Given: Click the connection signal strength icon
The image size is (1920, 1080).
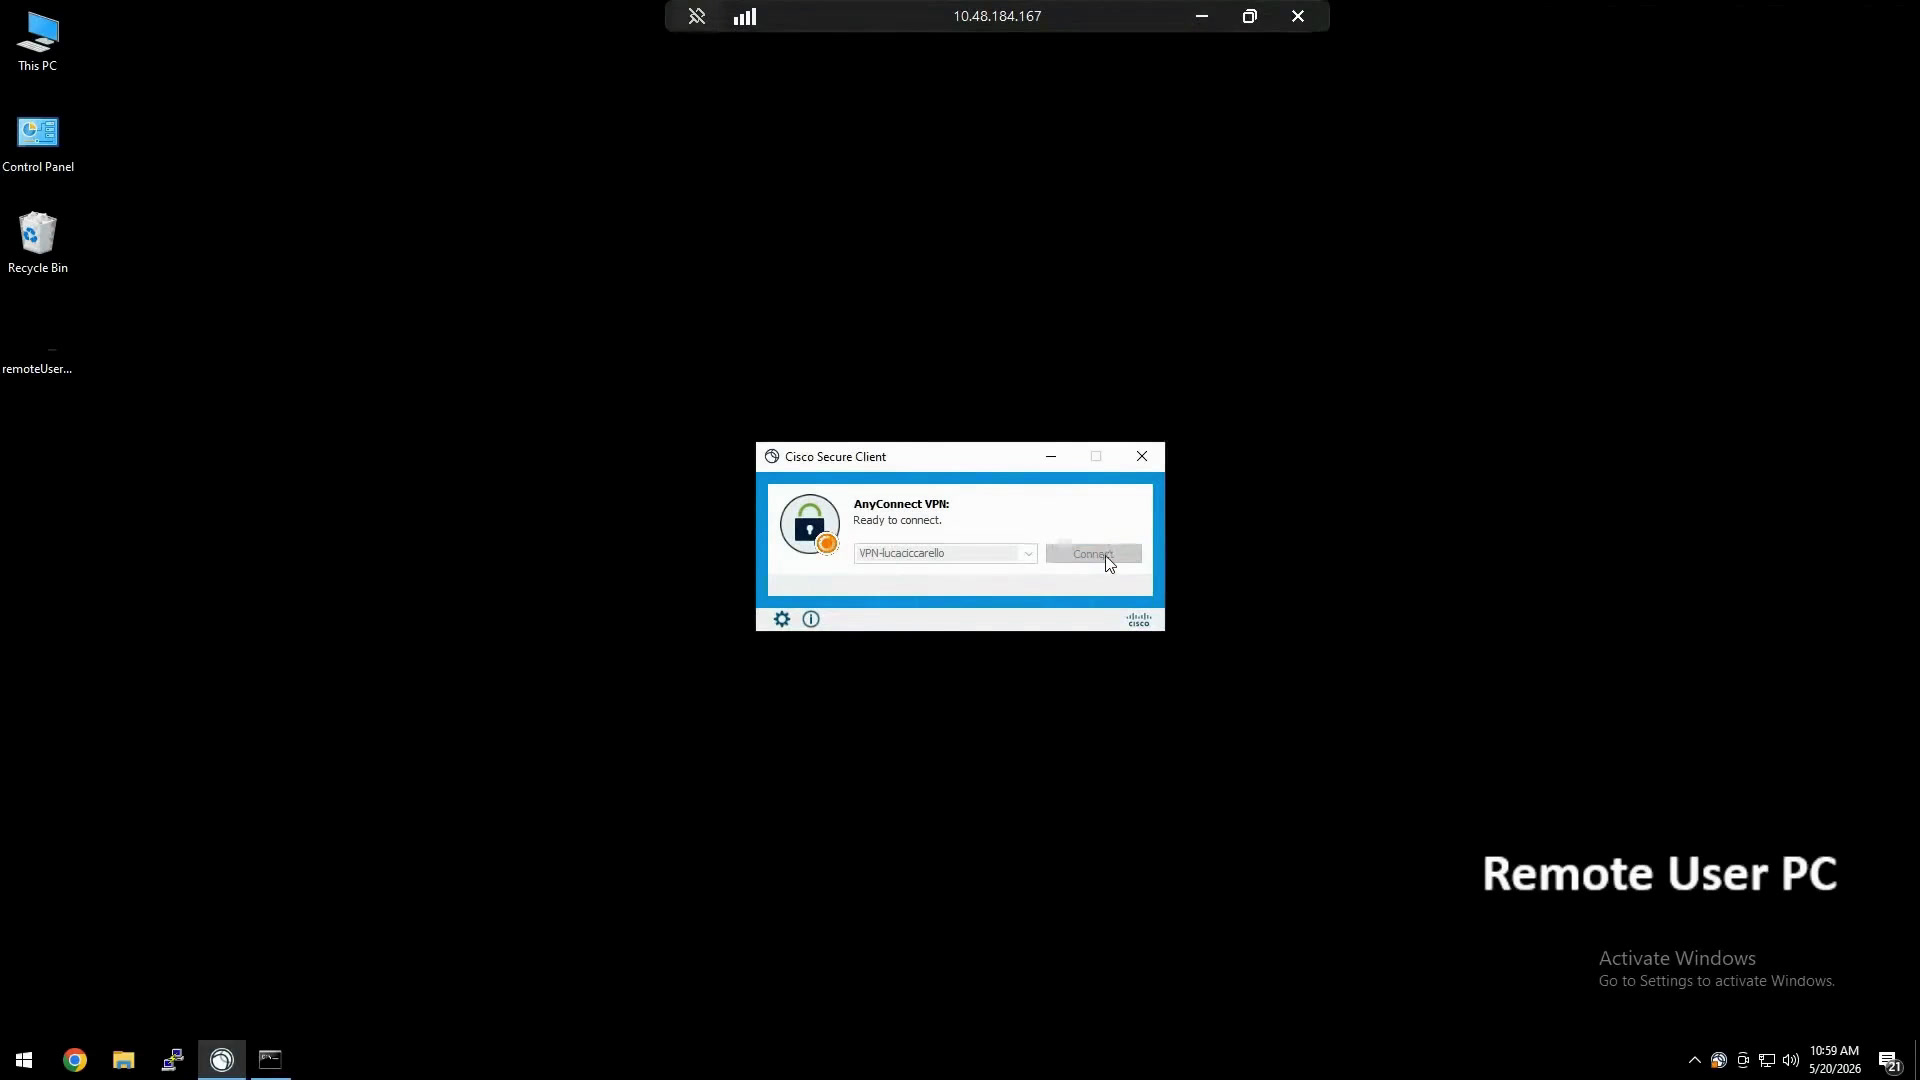Looking at the screenshot, I should (745, 16).
